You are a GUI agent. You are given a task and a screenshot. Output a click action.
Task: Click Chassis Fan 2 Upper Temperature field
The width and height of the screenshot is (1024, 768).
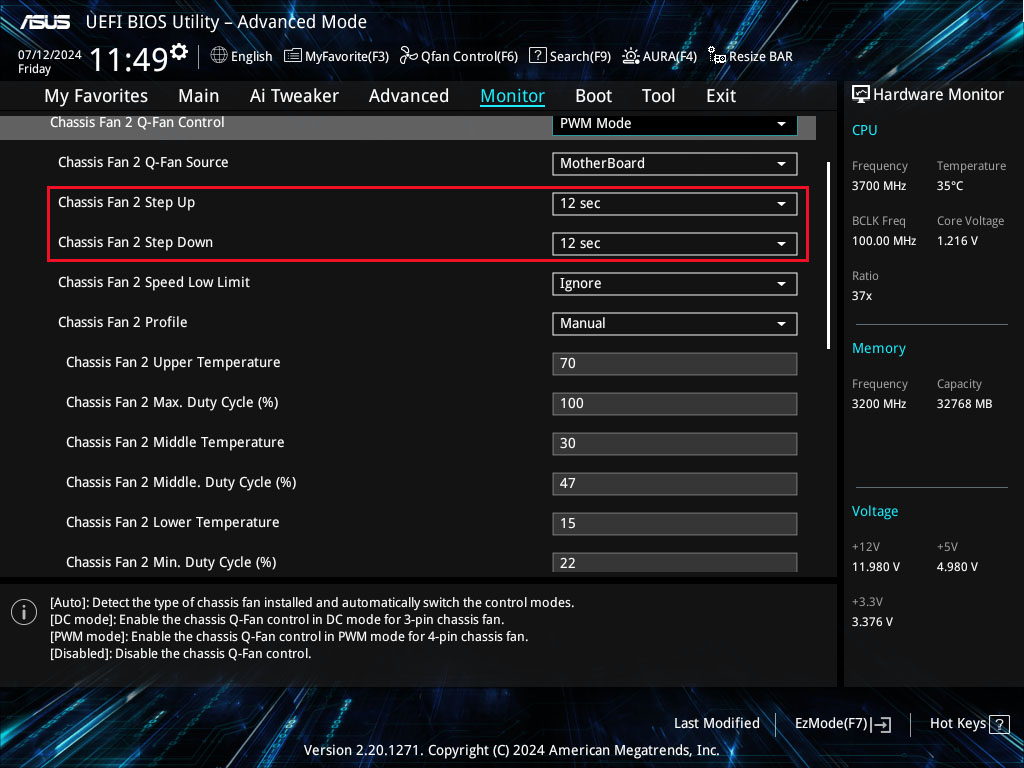coord(675,363)
